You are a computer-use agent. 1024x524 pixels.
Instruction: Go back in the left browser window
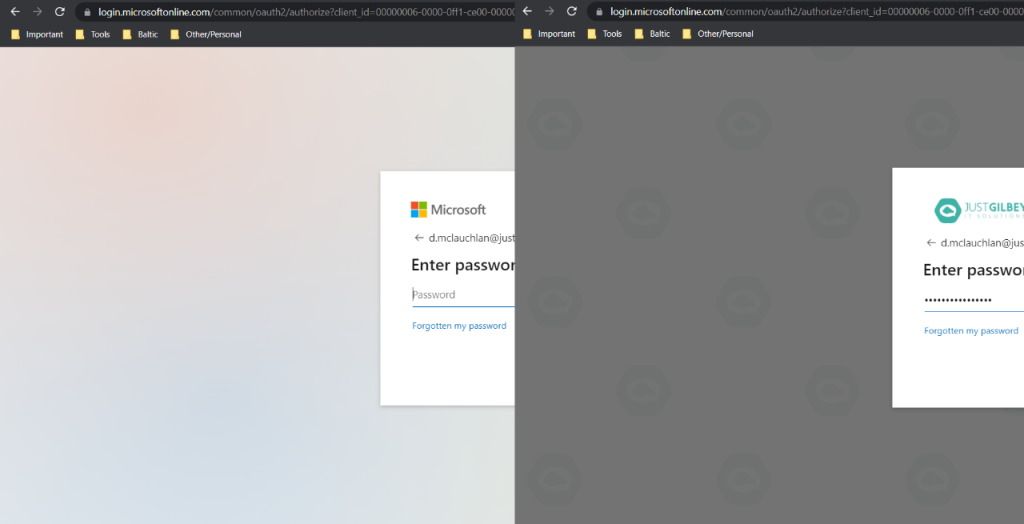pos(15,12)
